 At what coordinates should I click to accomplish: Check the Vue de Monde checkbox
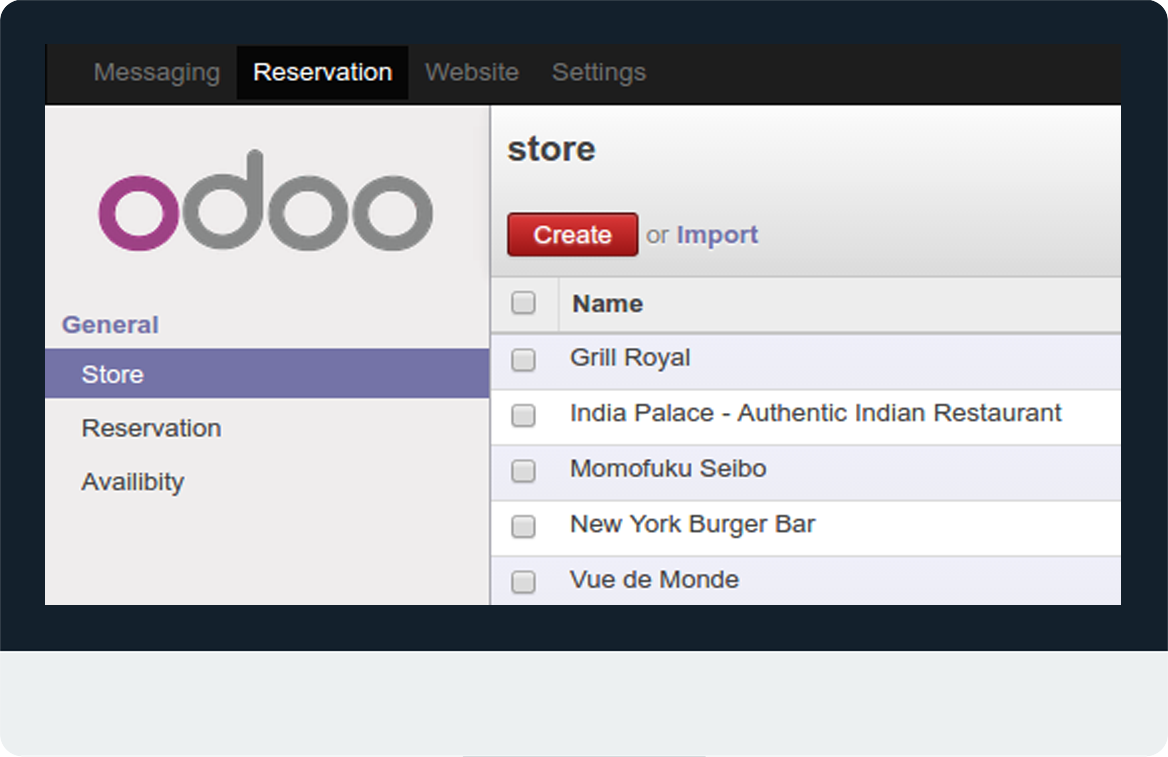tap(523, 582)
